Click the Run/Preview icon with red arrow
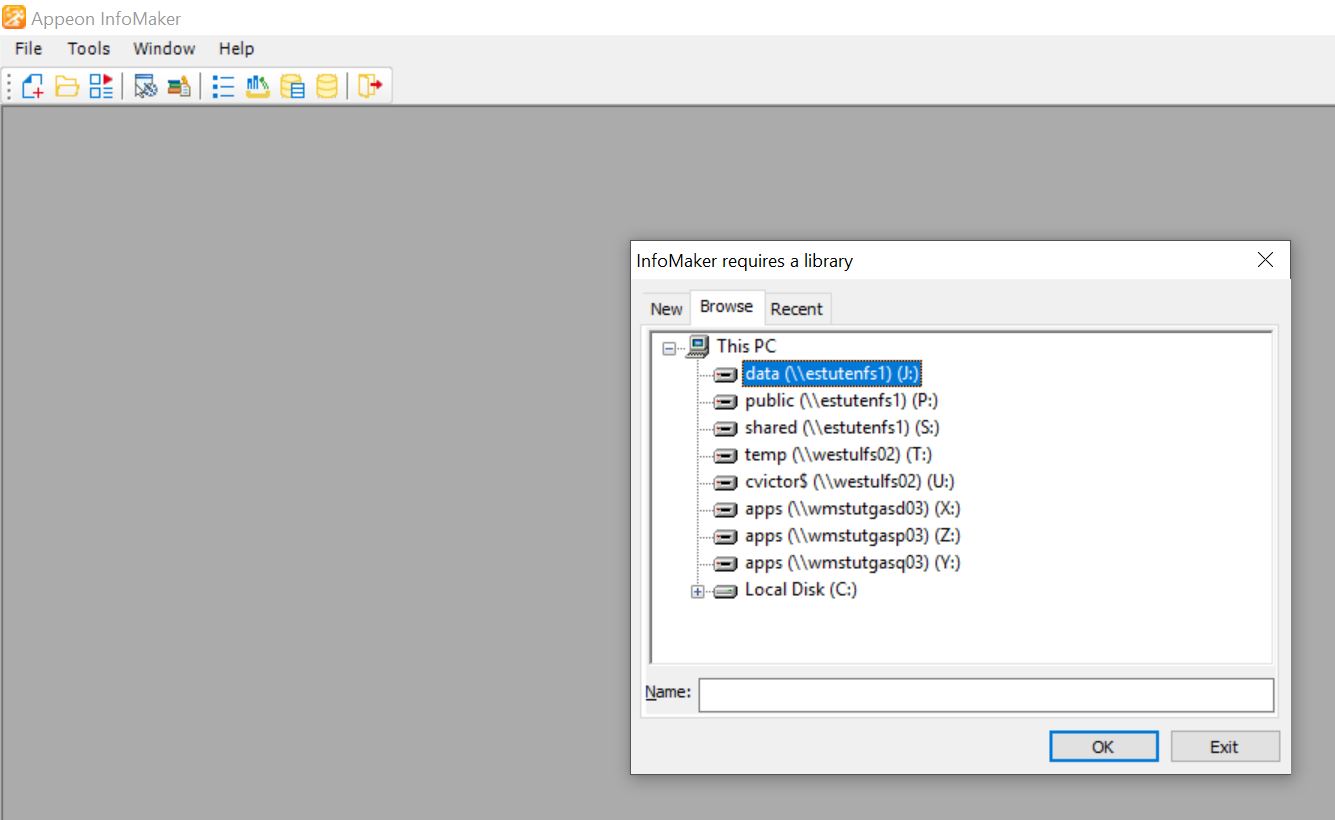 point(101,87)
